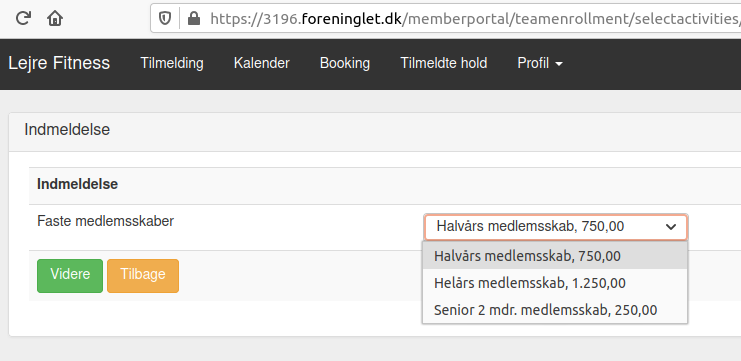Collapse the Faste medlemsskaber select box
The width and height of the screenshot is (741, 361).
point(556,227)
